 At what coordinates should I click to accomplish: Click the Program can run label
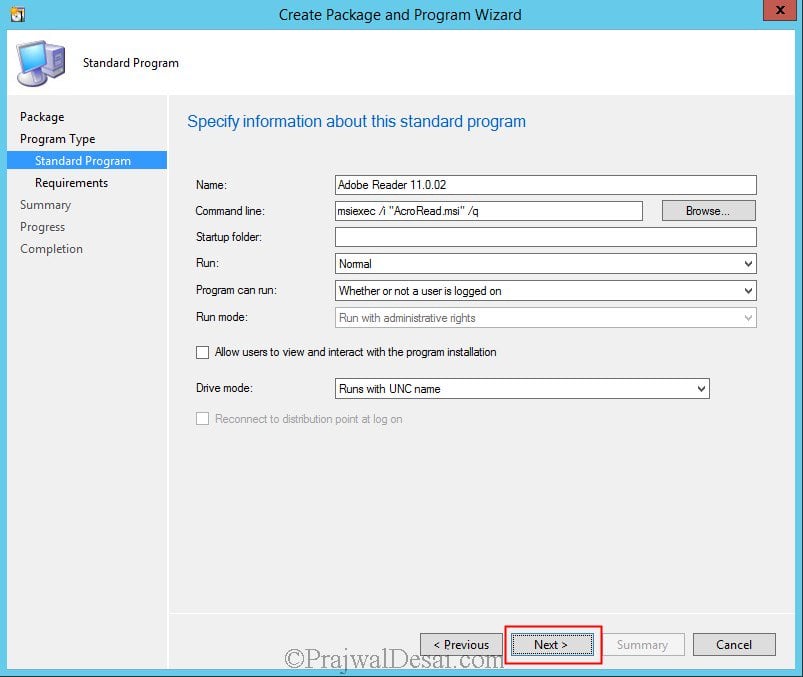pos(236,290)
